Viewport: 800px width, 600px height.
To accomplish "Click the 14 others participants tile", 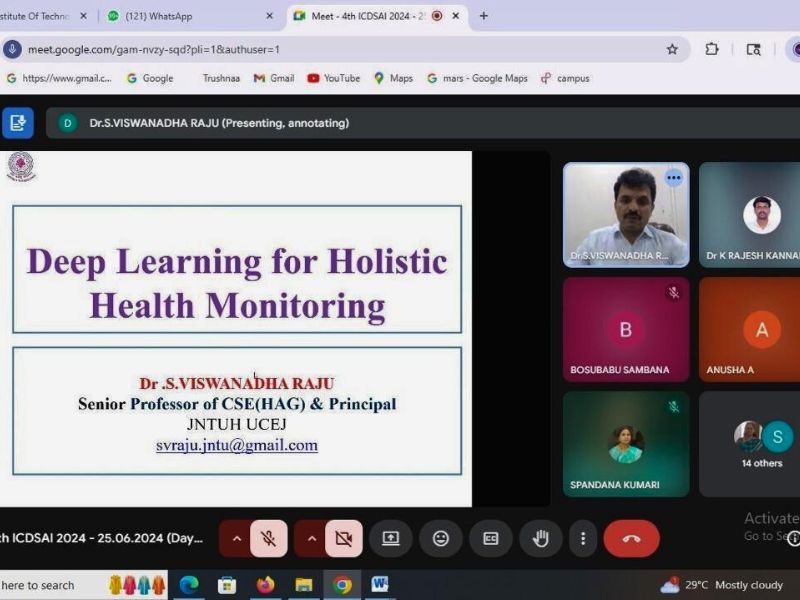I will [762, 444].
